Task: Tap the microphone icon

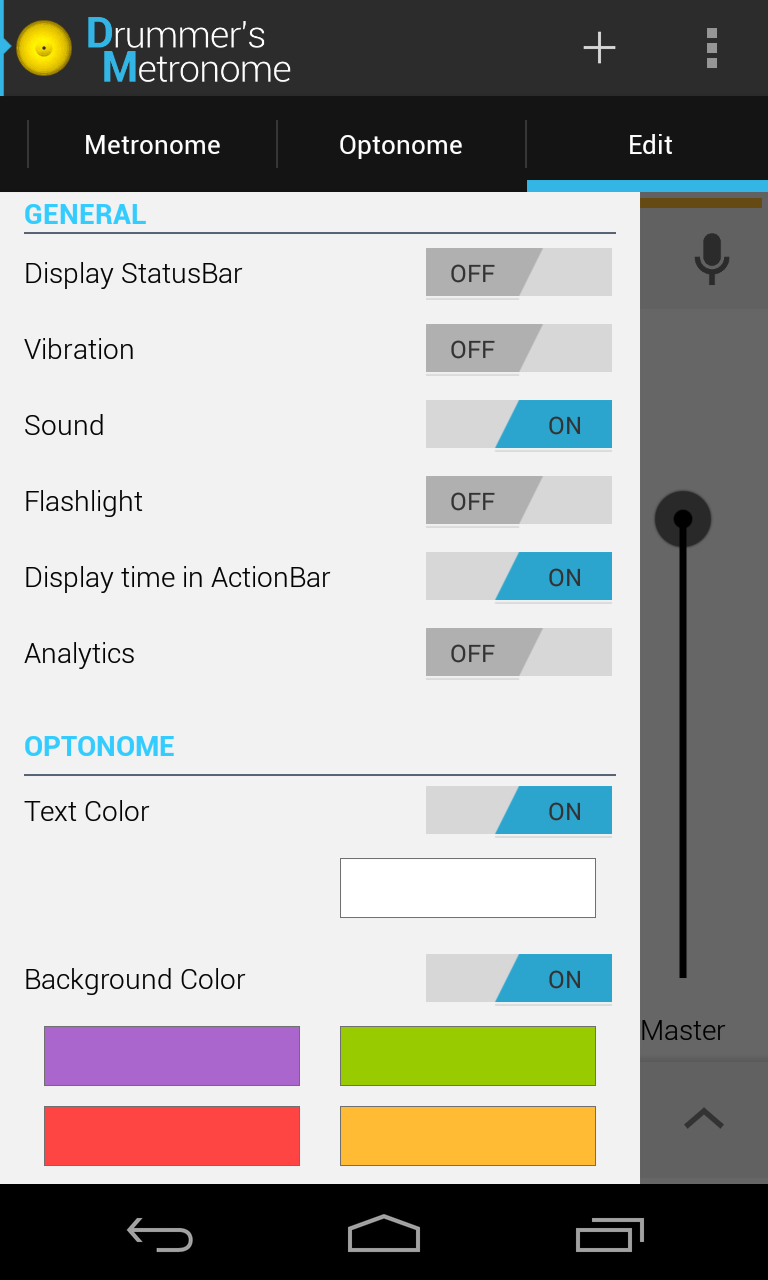Action: pos(711,258)
